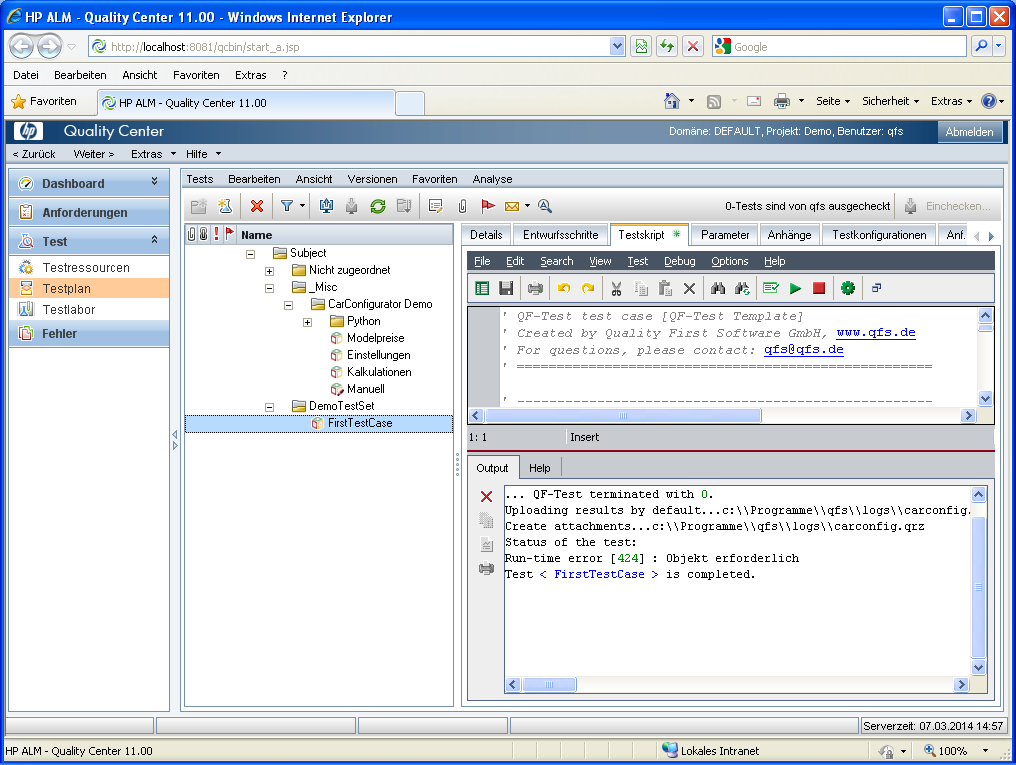
Task: Click the restore window icon in script toolbar
Action: click(x=877, y=288)
